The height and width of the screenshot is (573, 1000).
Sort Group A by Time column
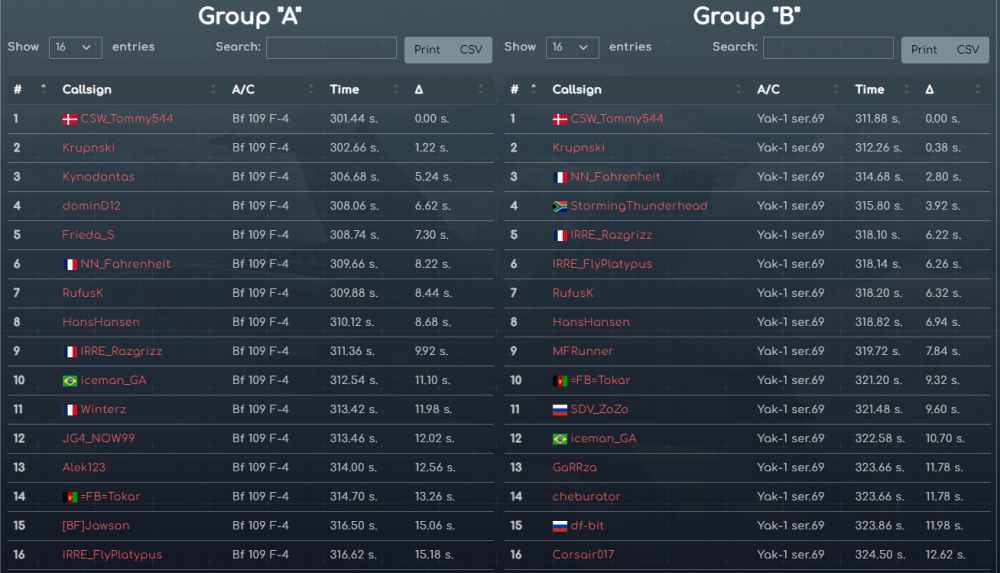tap(345, 90)
